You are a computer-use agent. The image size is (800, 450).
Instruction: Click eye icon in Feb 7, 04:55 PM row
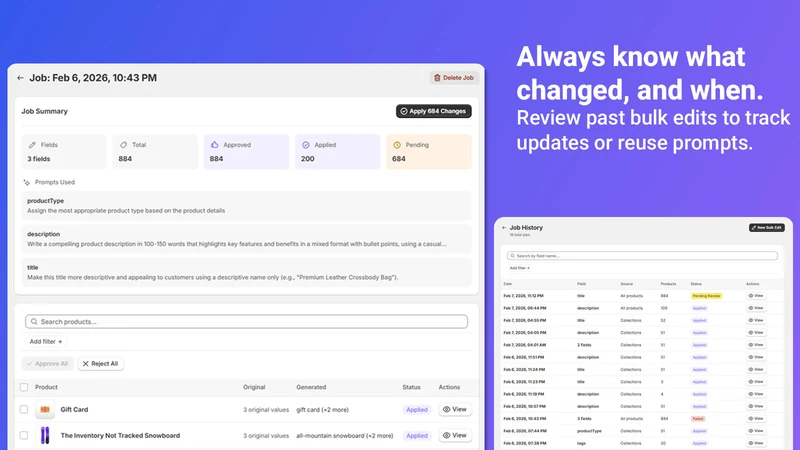751,320
